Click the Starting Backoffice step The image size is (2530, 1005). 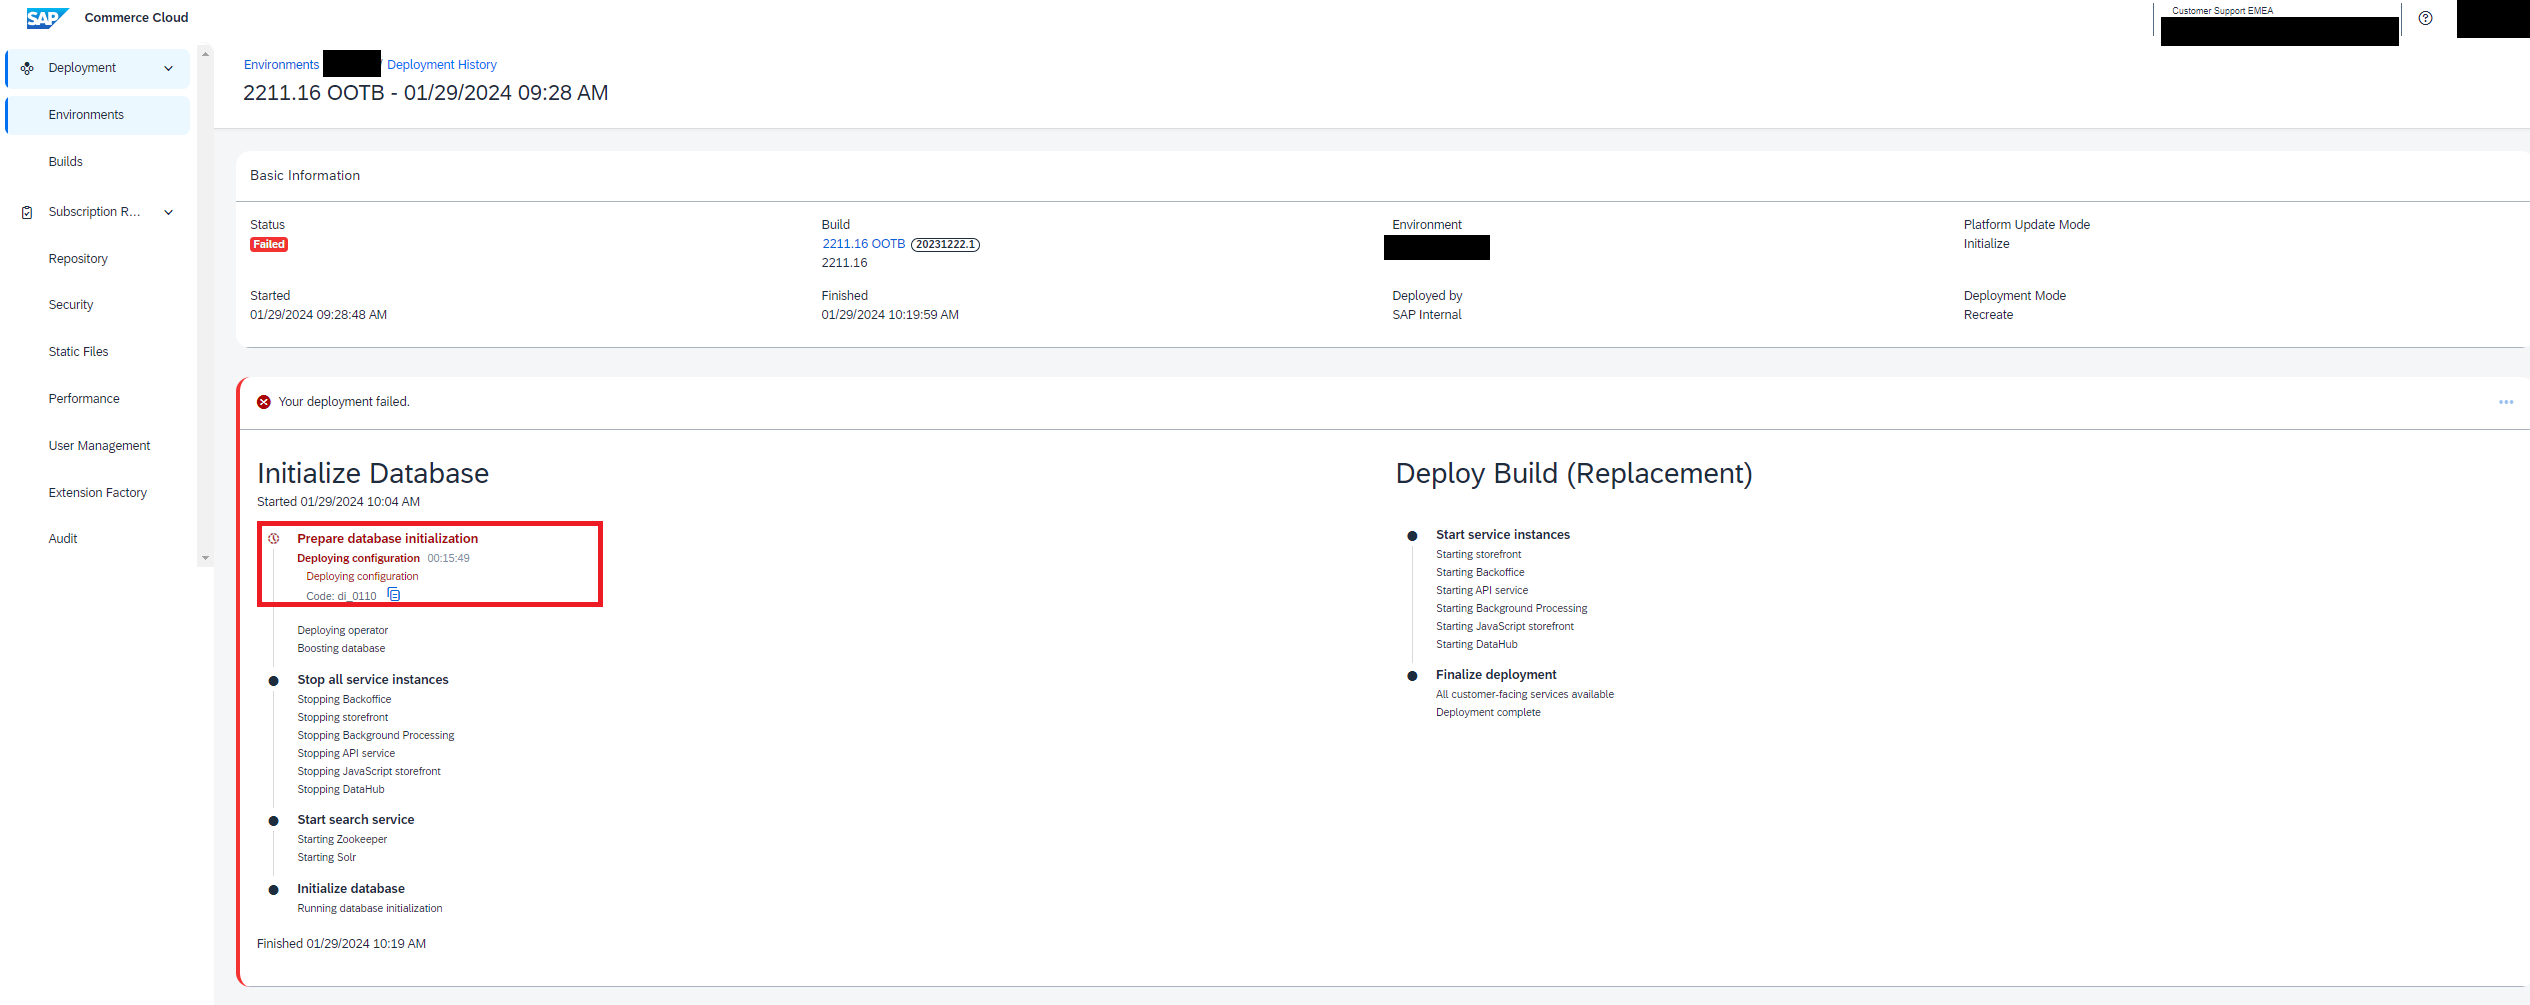1480,573
